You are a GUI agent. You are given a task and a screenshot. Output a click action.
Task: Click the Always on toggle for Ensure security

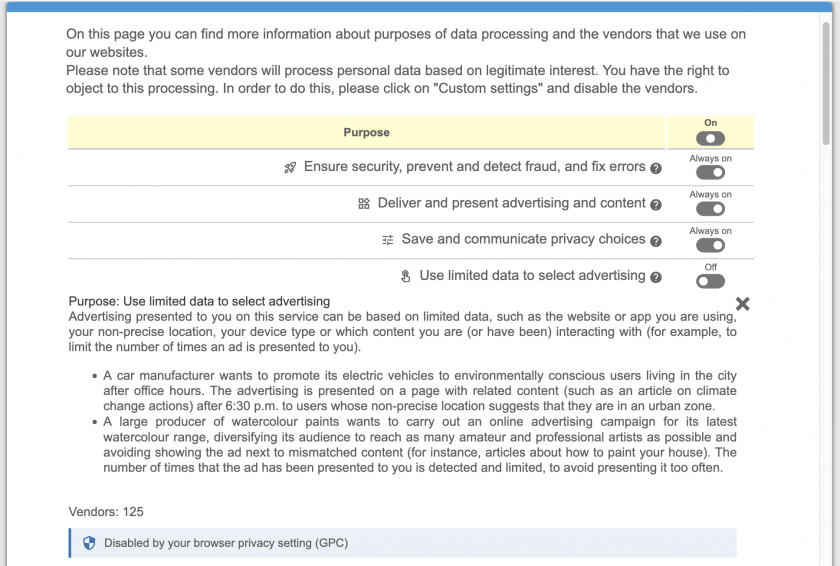[710, 172]
